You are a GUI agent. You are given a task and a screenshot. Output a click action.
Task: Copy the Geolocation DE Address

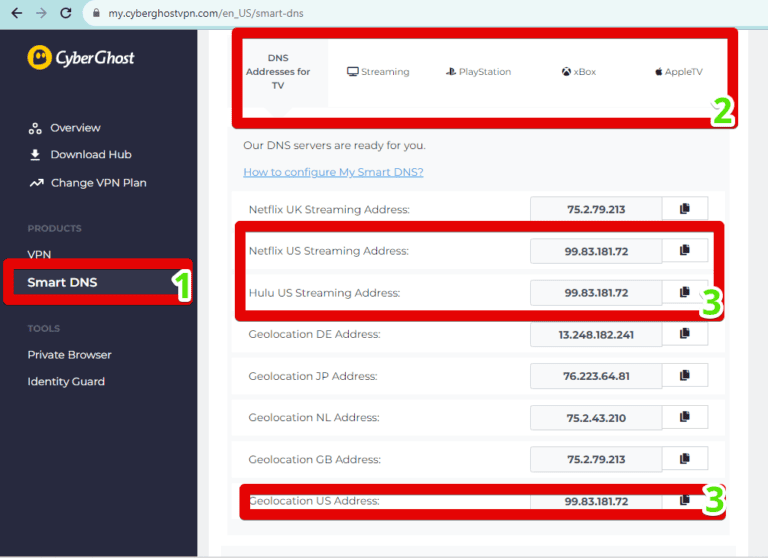(685, 334)
